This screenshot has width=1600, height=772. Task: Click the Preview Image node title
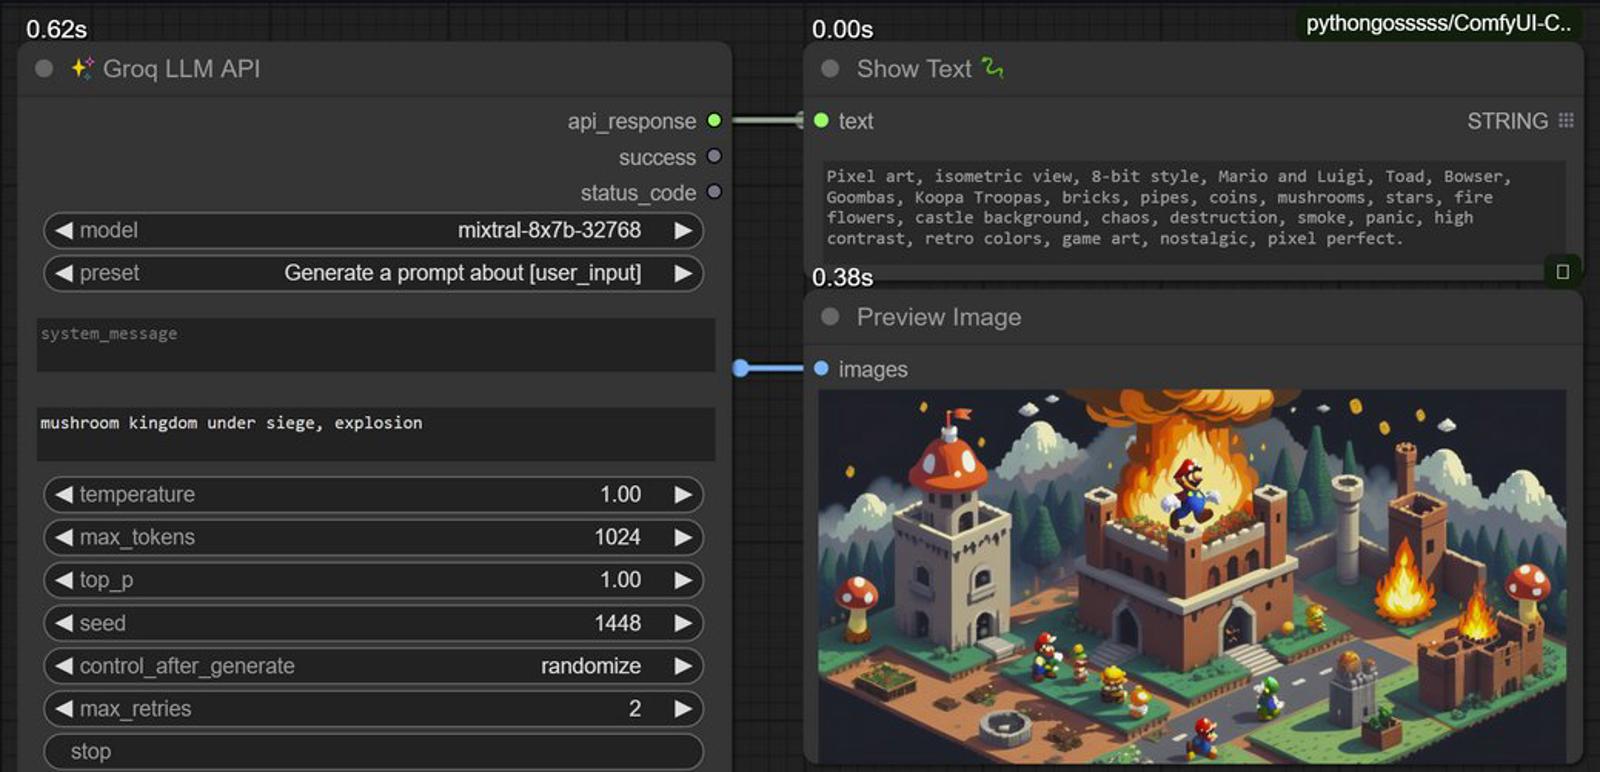click(939, 317)
